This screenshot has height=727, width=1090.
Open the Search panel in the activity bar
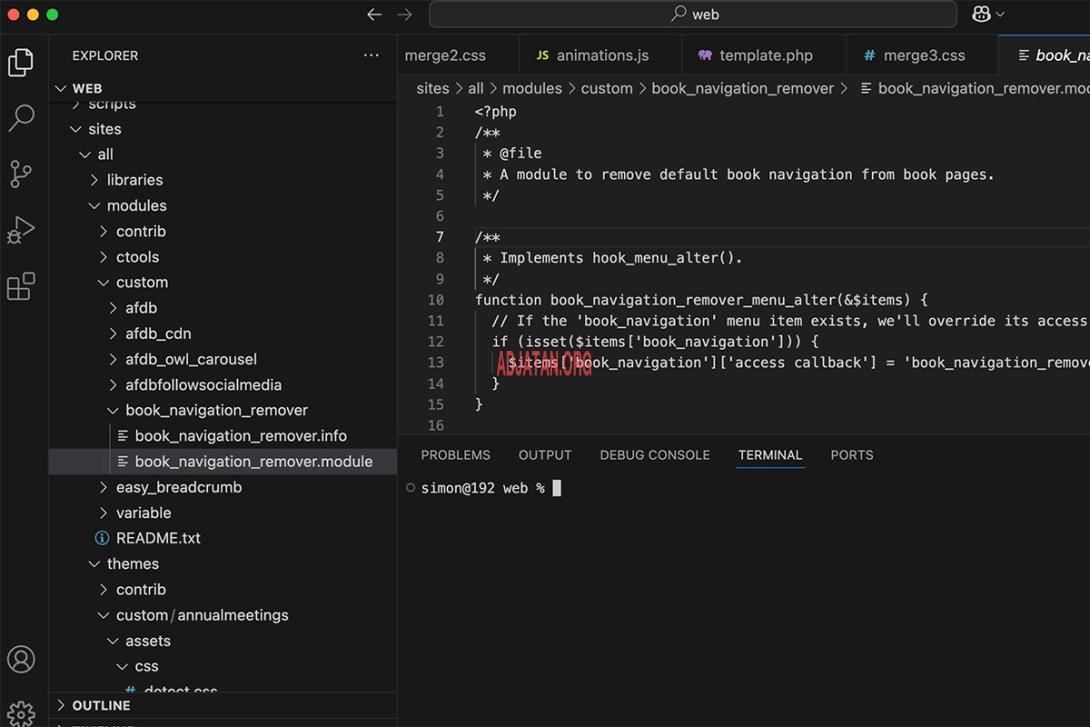[x=21, y=117]
